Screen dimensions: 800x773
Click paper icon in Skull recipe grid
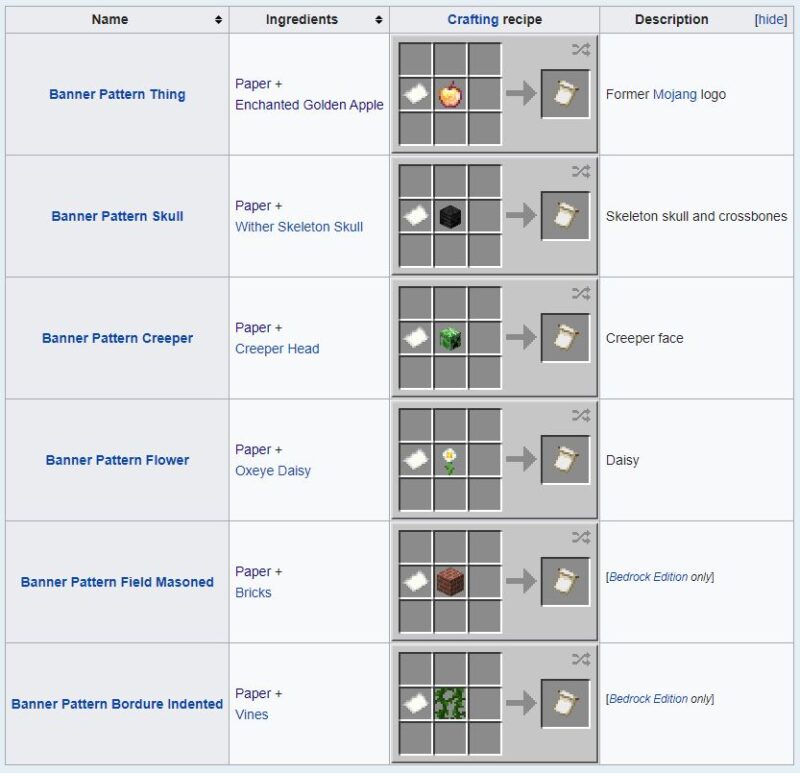416,216
